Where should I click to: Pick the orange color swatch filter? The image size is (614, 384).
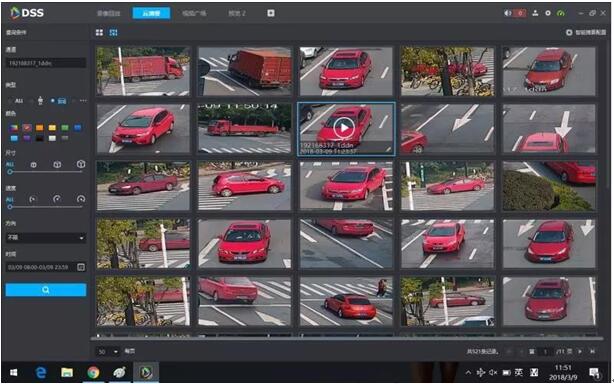(40, 128)
